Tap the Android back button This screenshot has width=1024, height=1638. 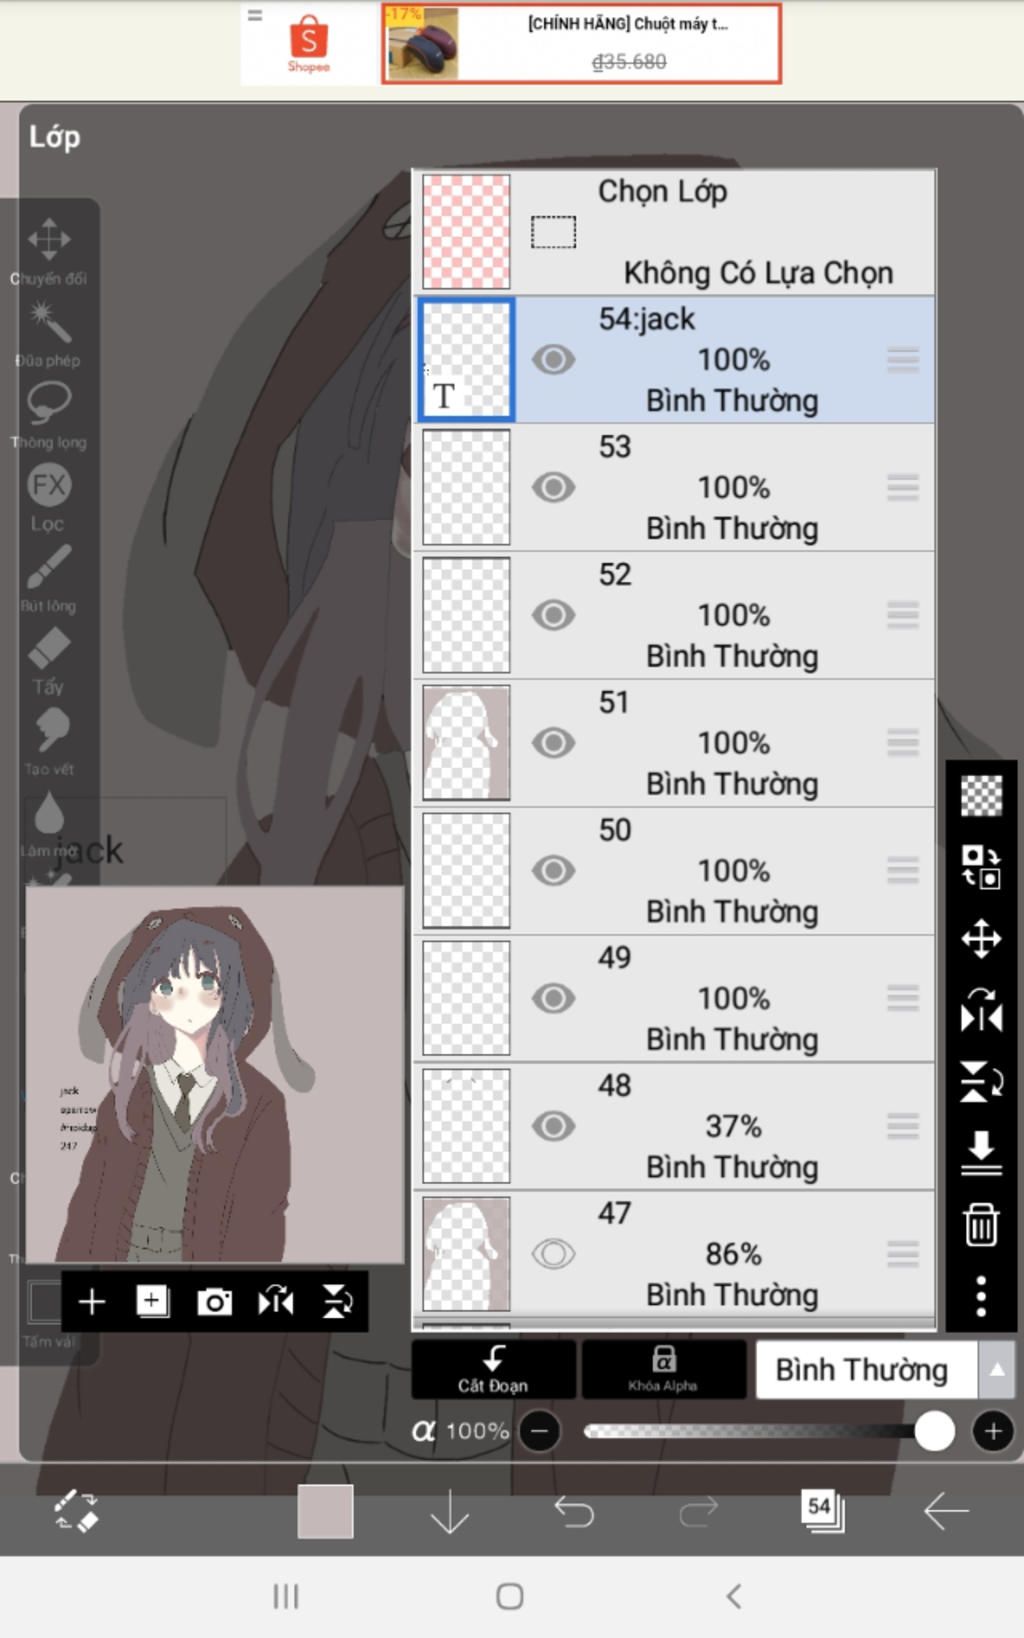(734, 1596)
